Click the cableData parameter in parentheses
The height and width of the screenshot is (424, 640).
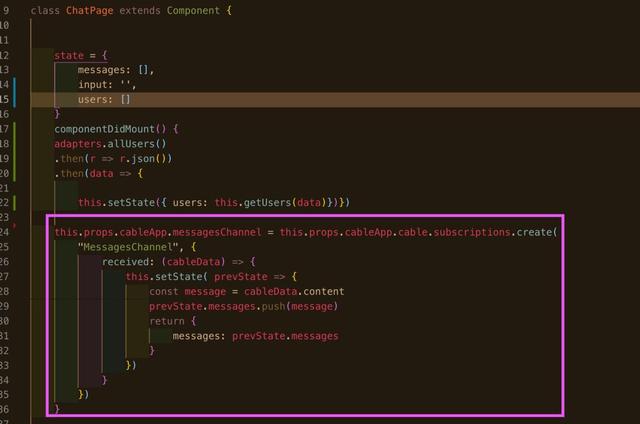click(x=193, y=262)
